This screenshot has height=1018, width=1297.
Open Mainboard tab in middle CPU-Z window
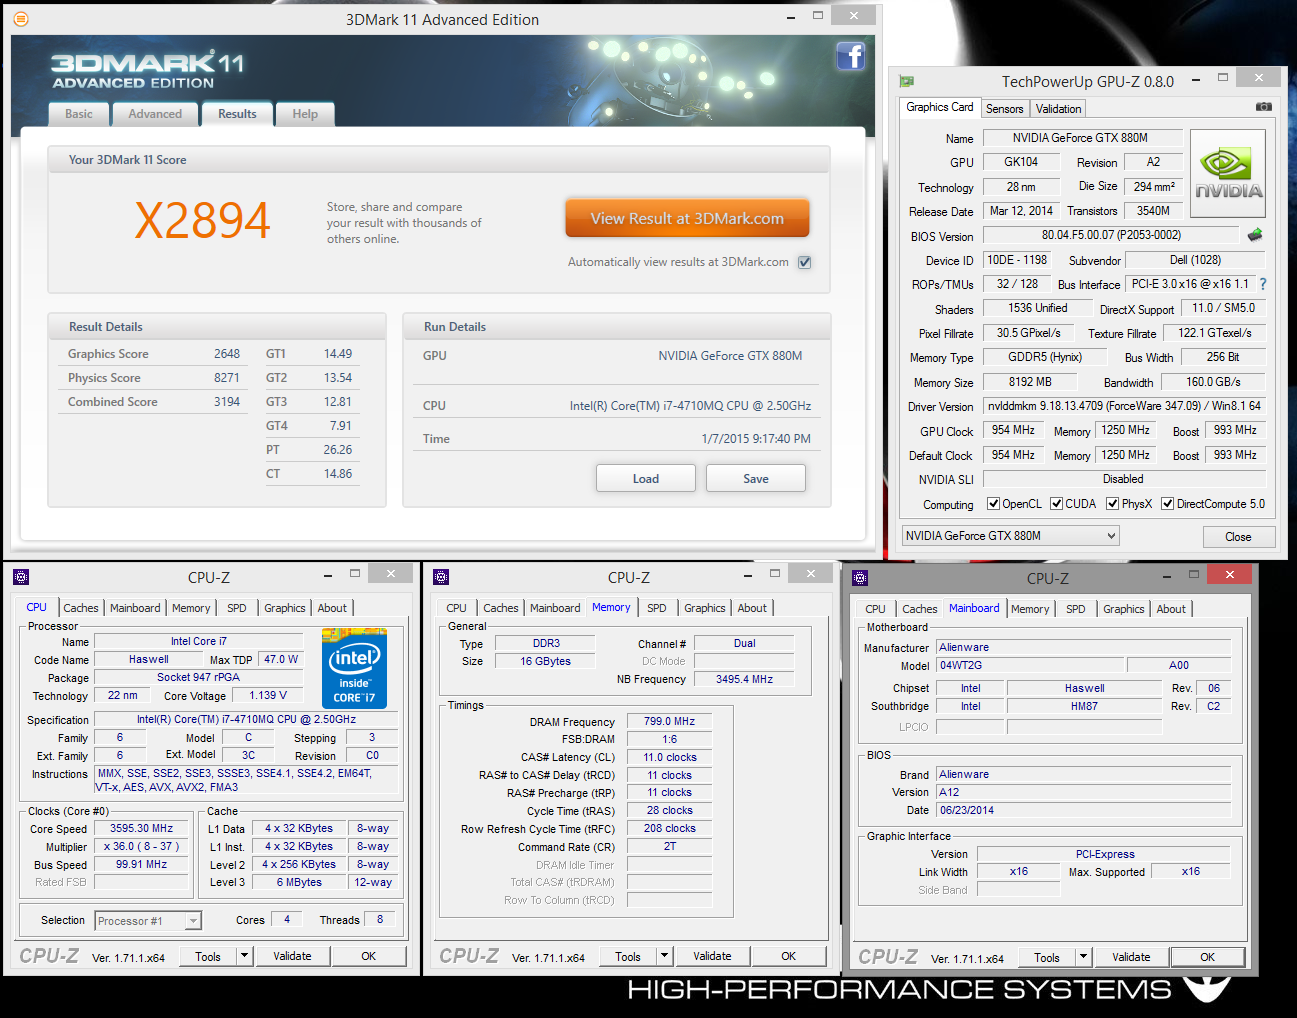(x=555, y=608)
